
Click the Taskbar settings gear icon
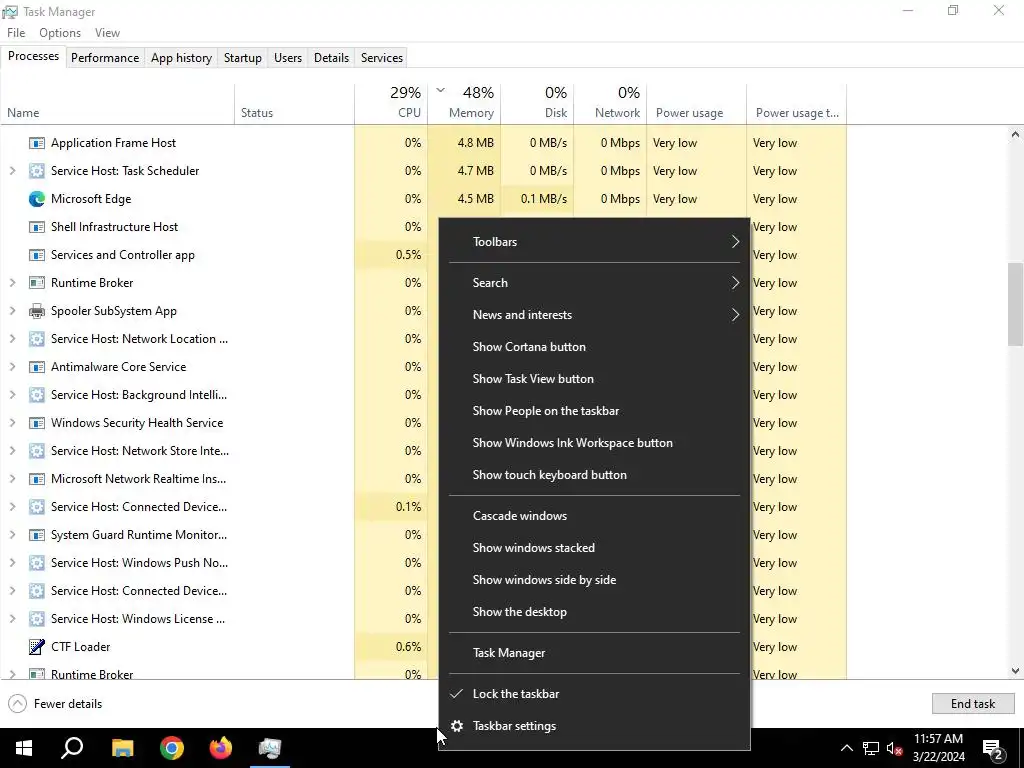pyautogui.click(x=457, y=726)
